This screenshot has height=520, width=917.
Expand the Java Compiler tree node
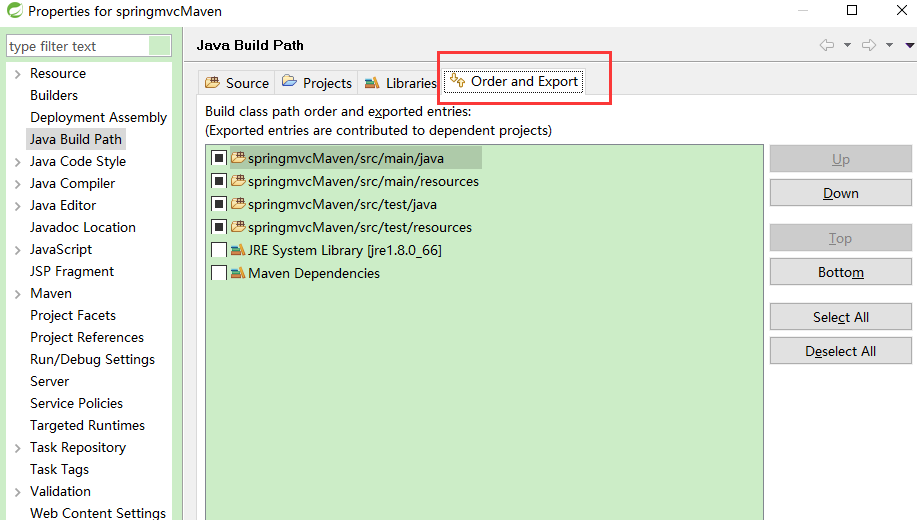tap(17, 184)
